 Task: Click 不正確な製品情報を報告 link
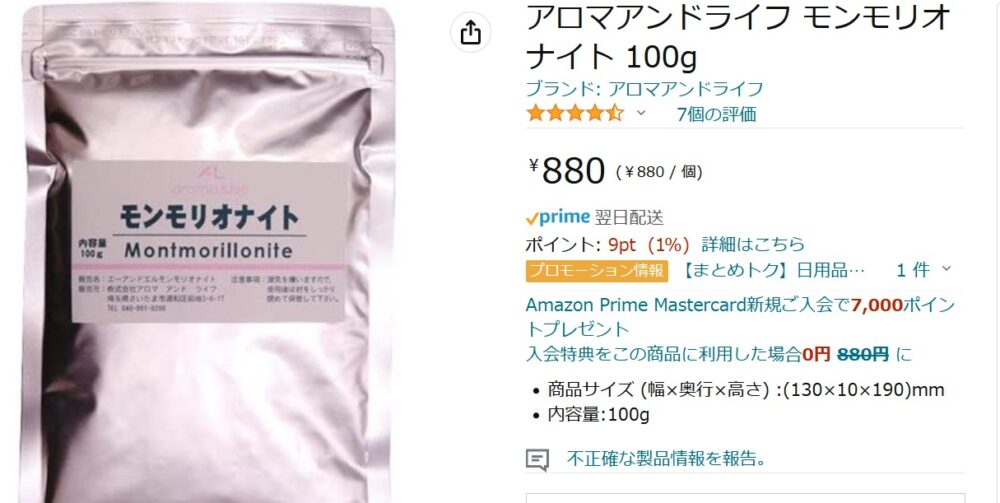666,458
